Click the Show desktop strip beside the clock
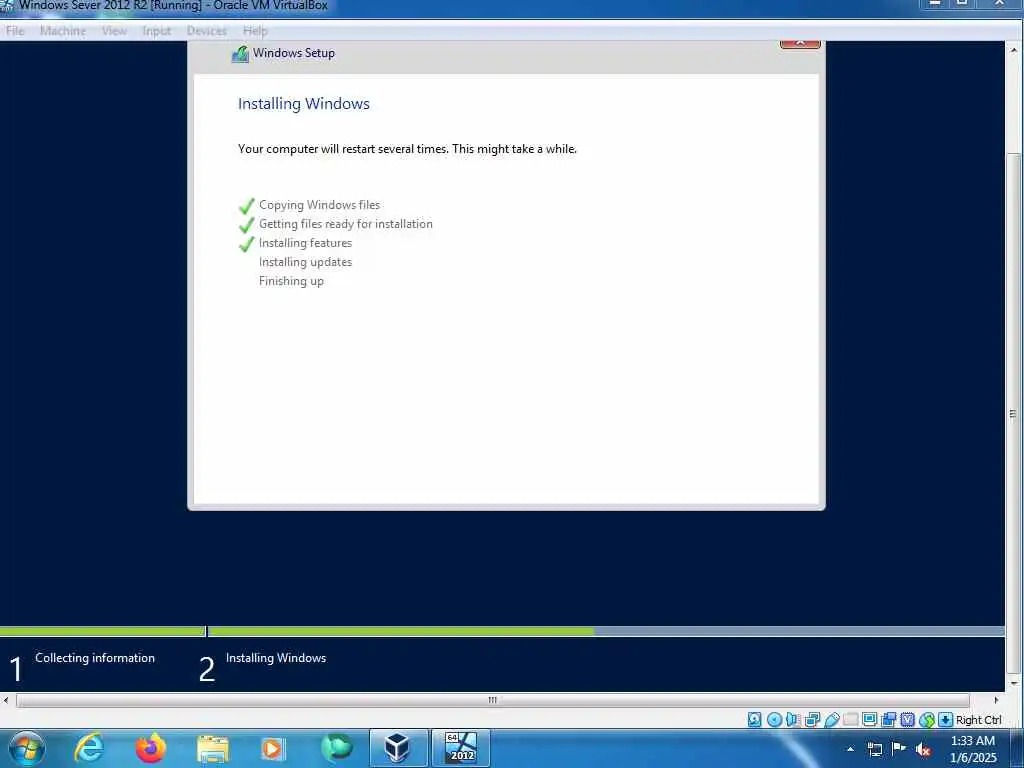Viewport: 1024px width, 768px height. tap(1017, 748)
